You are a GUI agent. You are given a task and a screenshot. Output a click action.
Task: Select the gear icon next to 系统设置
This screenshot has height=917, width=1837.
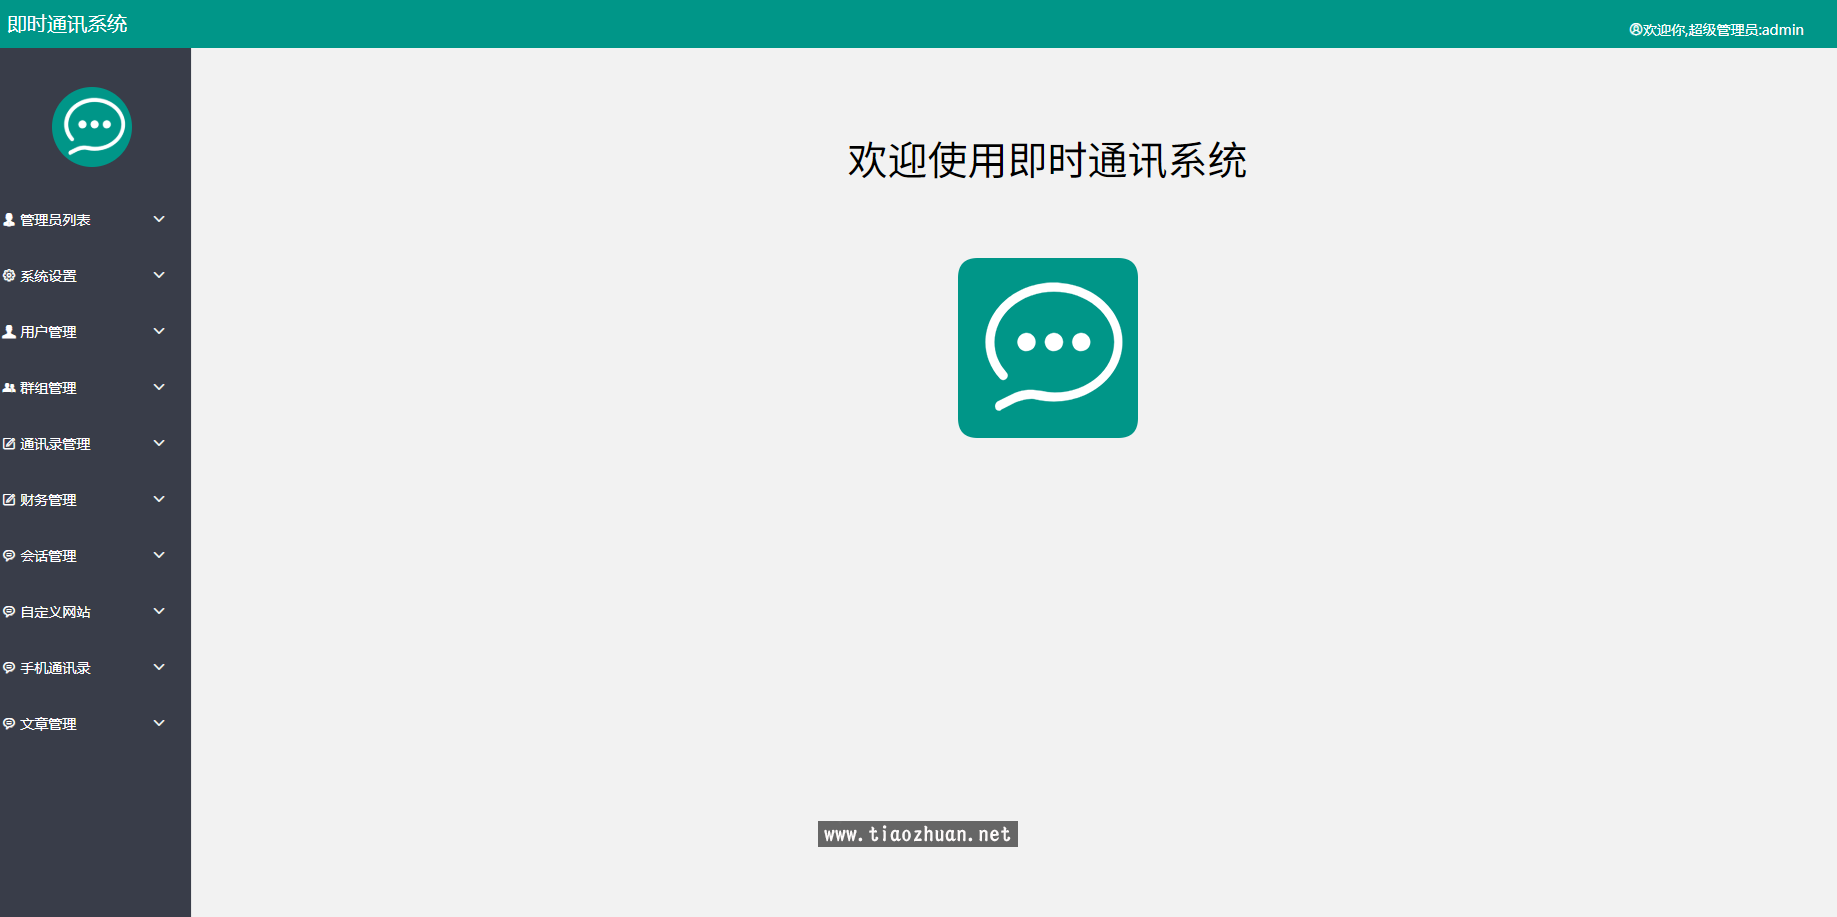(9, 275)
